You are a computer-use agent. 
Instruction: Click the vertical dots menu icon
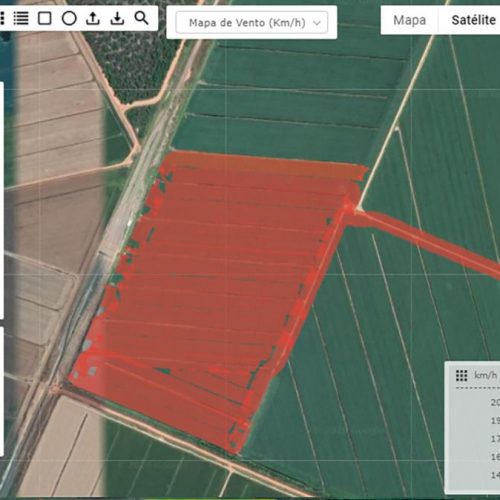2,18
